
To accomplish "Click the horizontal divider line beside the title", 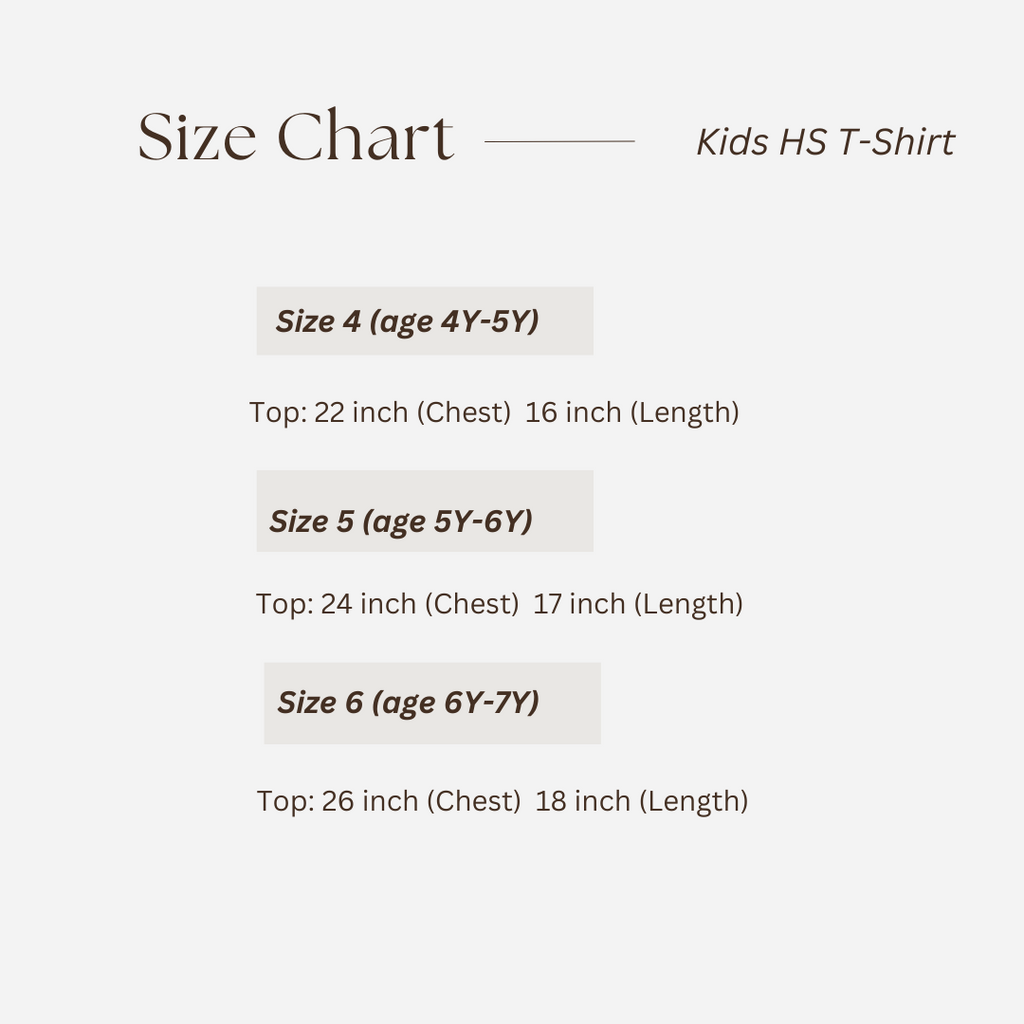I will pos(559,142).
